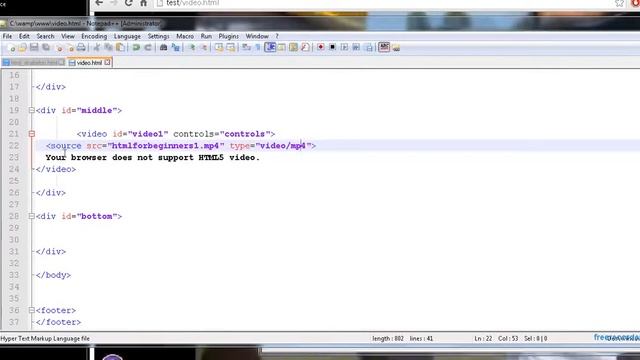Click "Hyper Text Markup Language file" status text
Image resolution: width=640 pixels, height=360 pixels.
coord(45,338)
